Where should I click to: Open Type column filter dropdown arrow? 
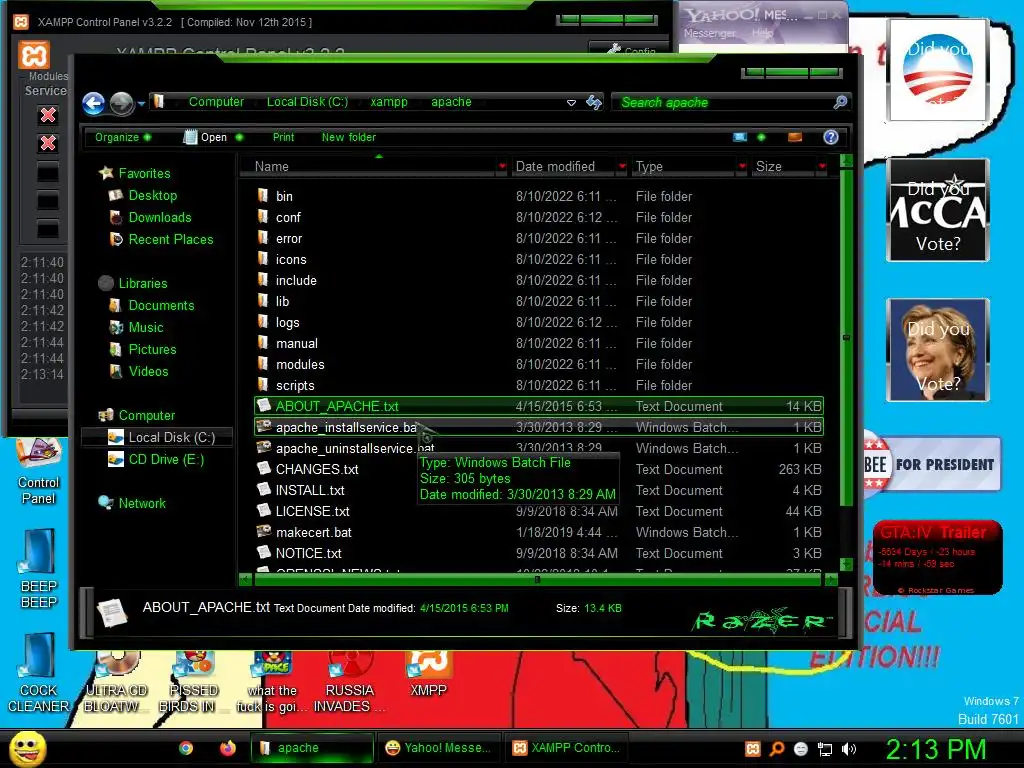743,167
